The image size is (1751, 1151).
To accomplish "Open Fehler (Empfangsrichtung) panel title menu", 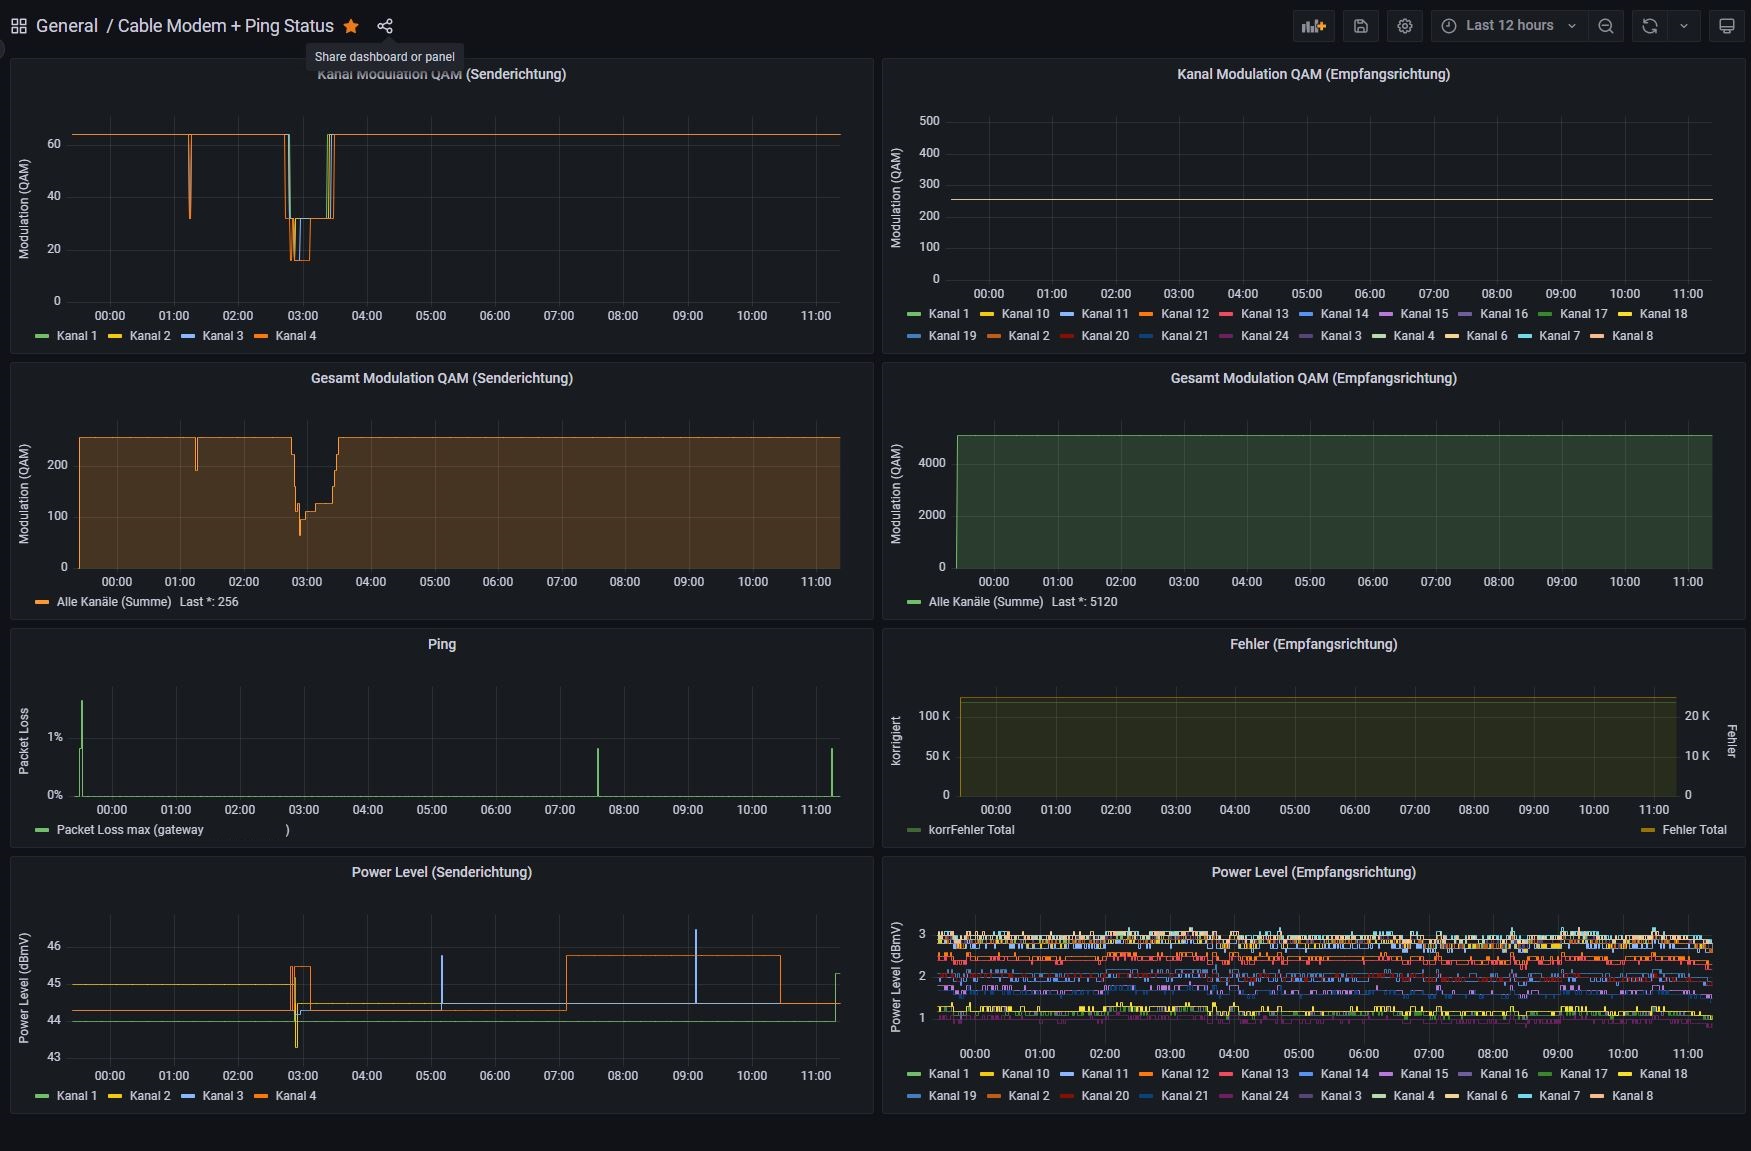I will pyautogui.click(x=1313, y=644).
